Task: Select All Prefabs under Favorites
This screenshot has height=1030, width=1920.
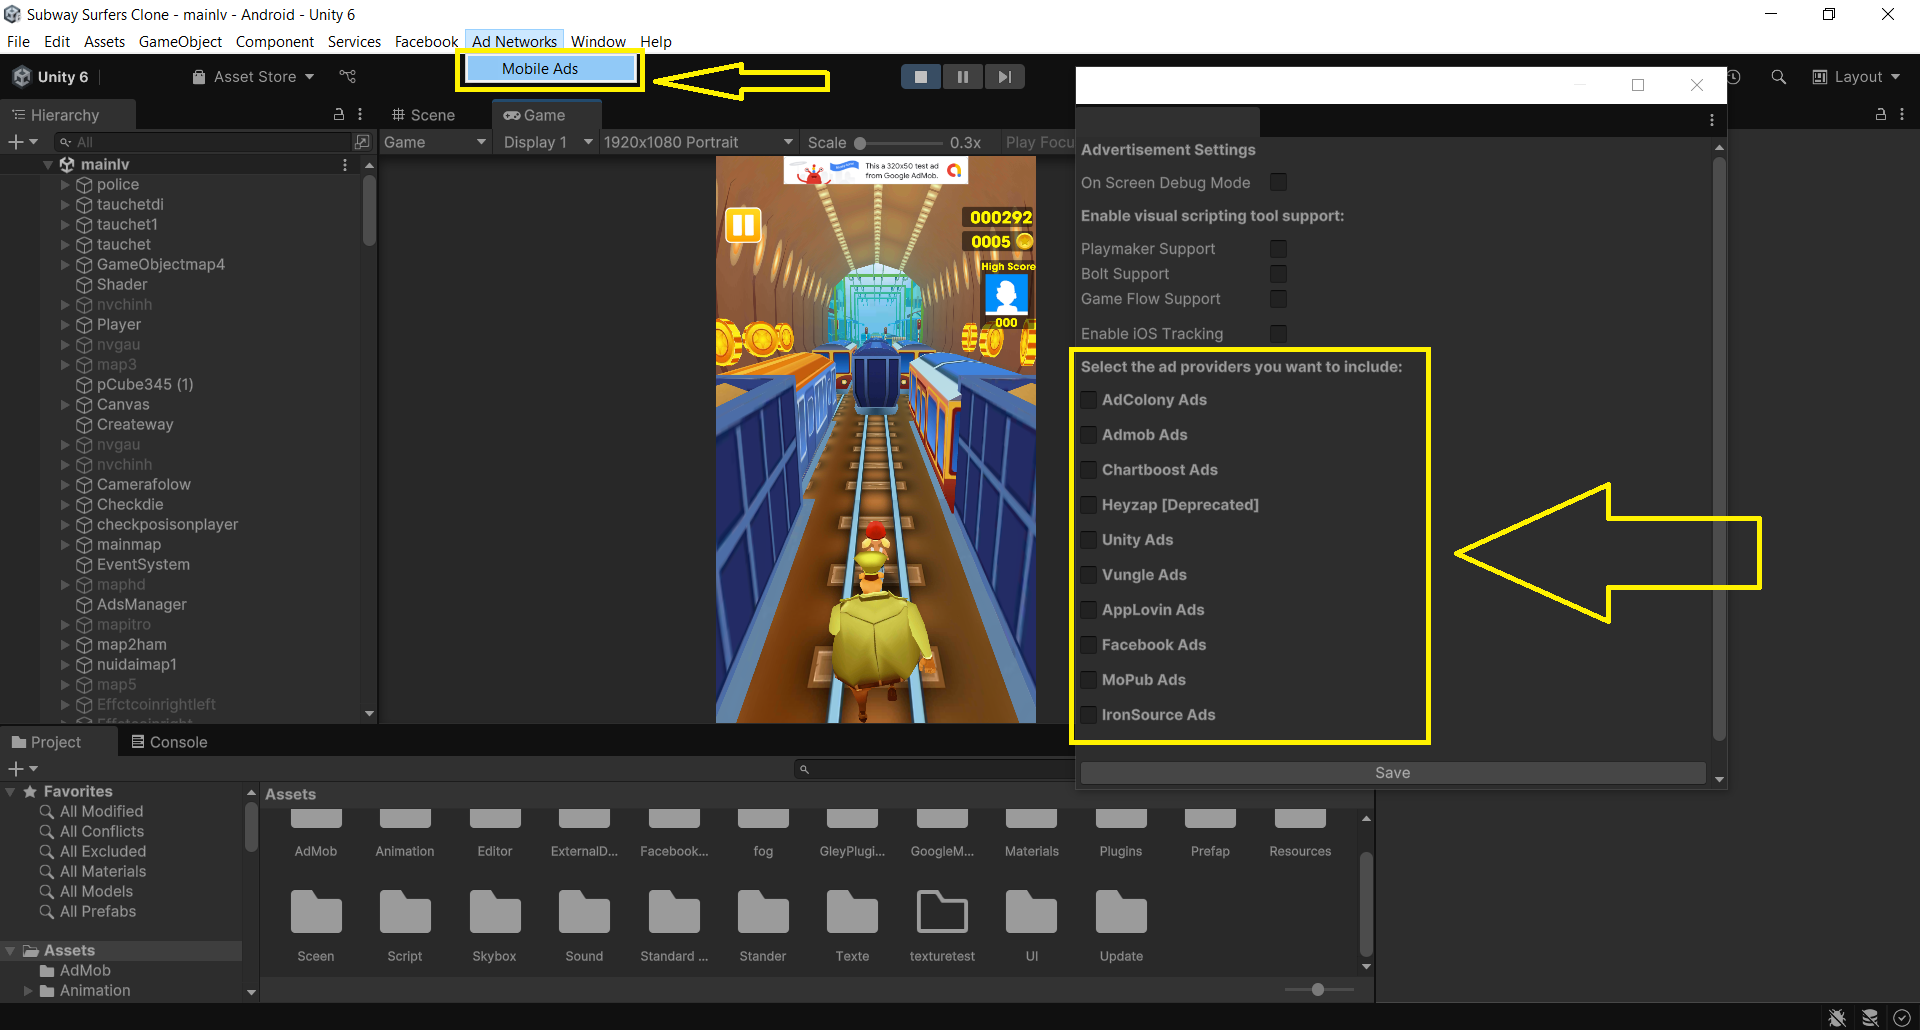Action: click(97, 911)
